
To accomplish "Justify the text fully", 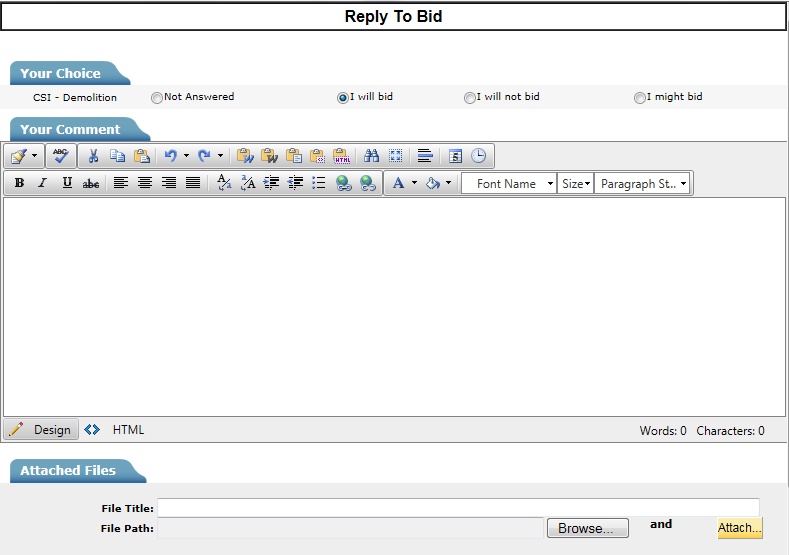I will [x=193, y=183].
